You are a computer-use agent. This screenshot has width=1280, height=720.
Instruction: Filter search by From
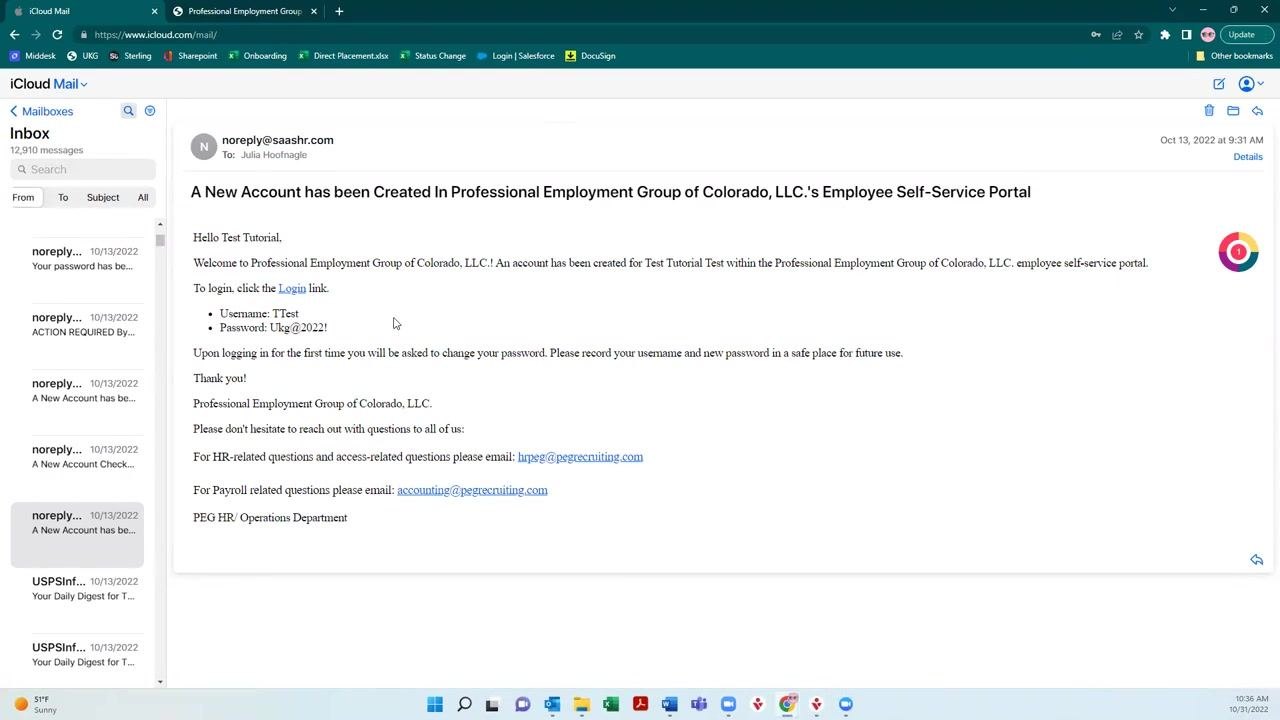tap(23, 197)
